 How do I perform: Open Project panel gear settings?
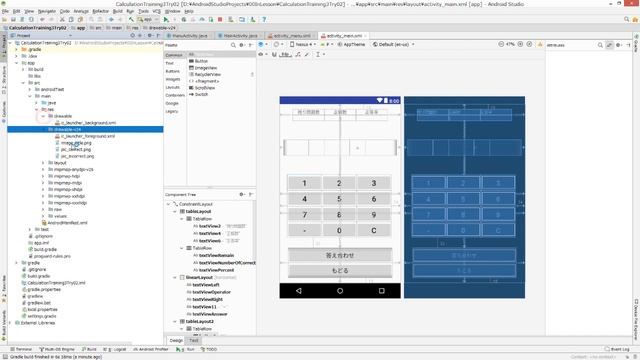pos(150,36)
